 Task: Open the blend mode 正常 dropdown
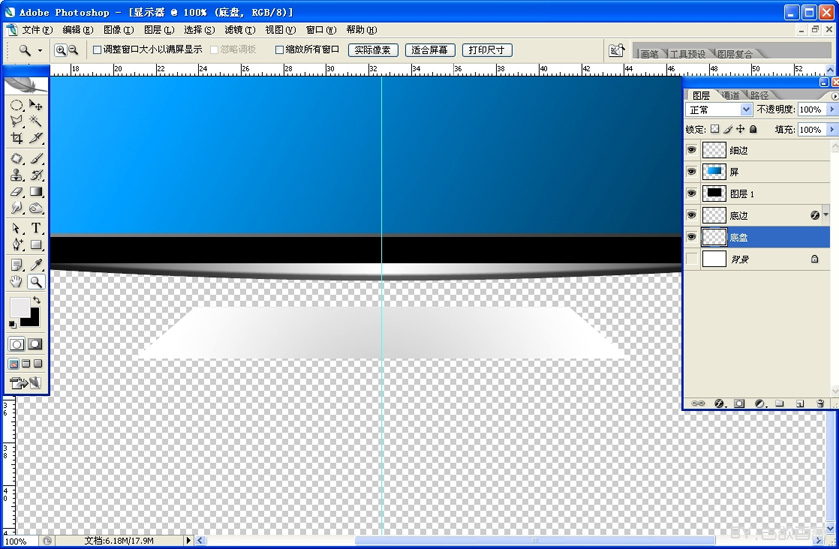pos(746,110)
